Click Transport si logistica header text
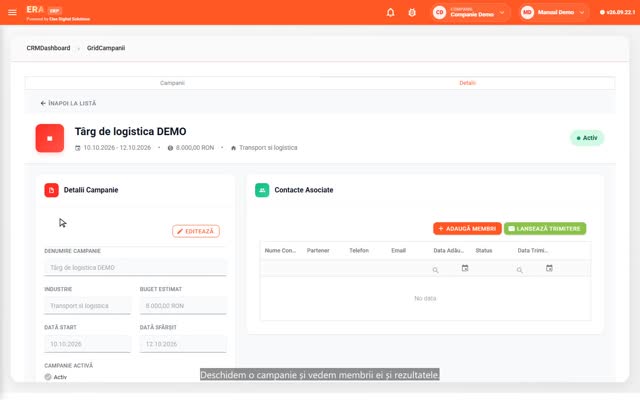Viewport: 640px width, 400px height. (x=268, y=148)
